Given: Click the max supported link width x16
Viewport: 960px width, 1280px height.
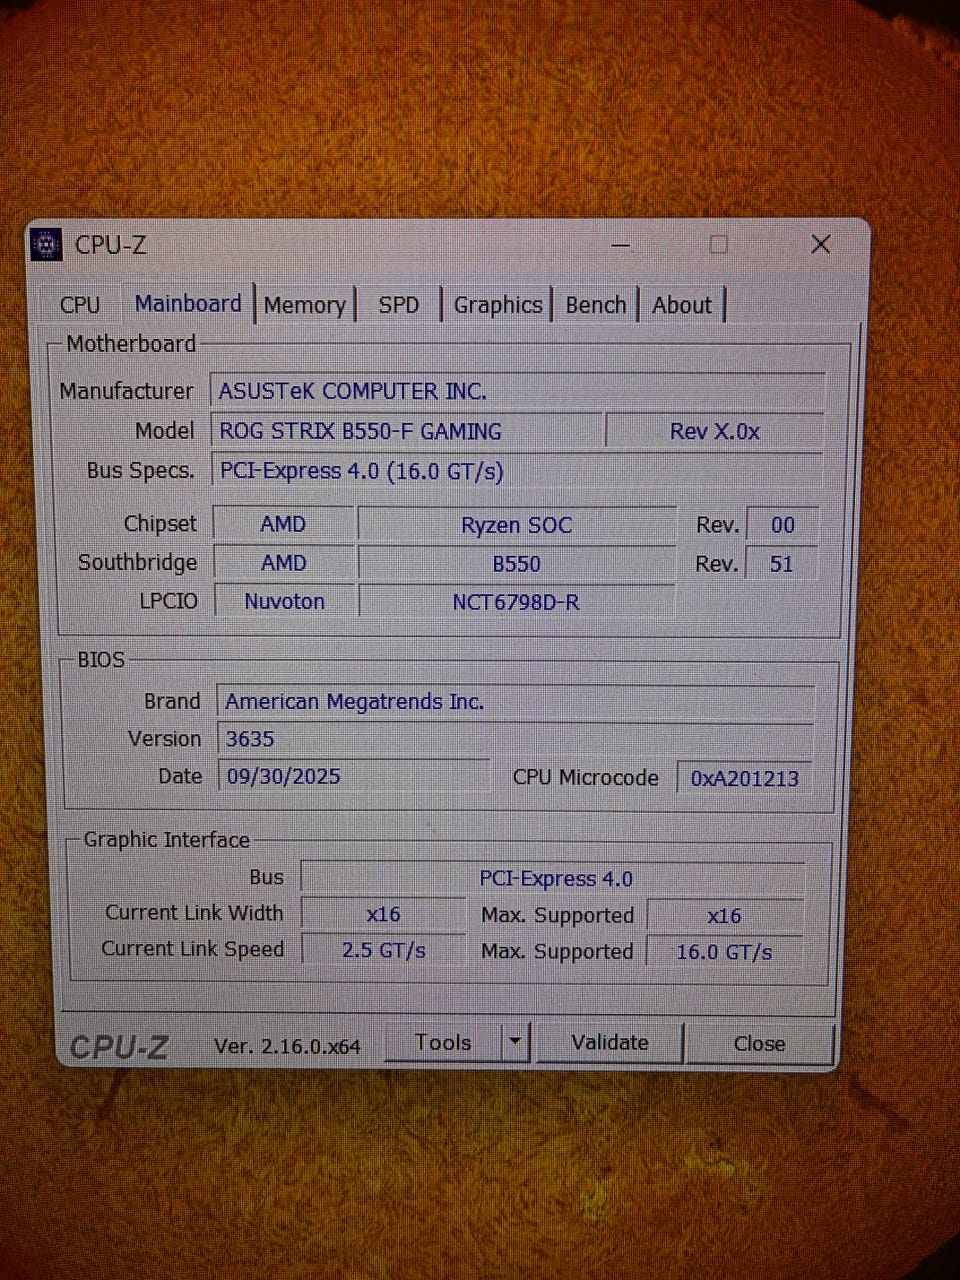Looking at the screenshot, I should (725, 916).
